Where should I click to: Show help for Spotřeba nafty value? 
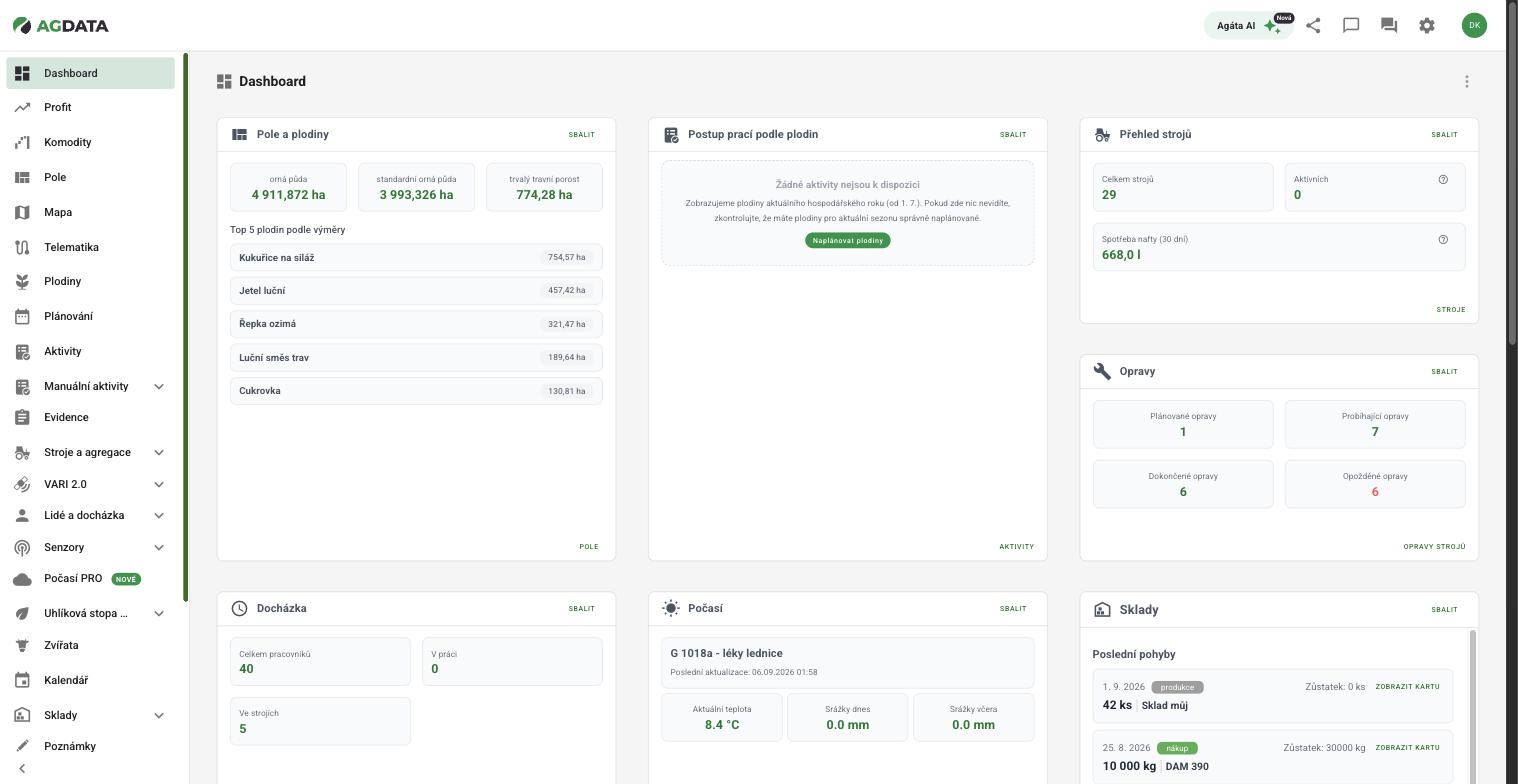coord(1443,240)
